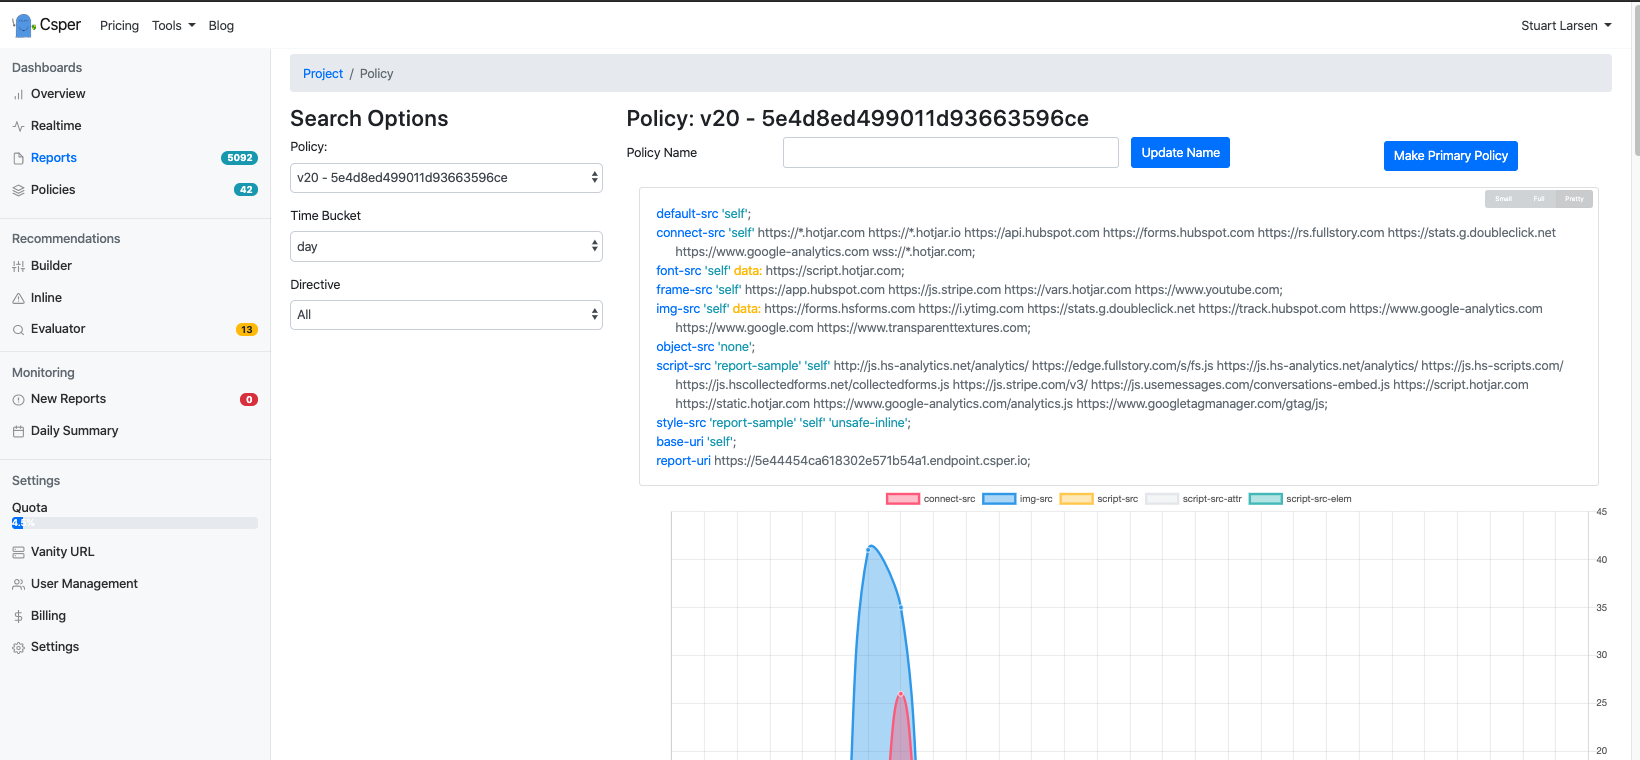Screen dimensions: 1640x760
Task: Click the Billing dollar icon
Action: tap(18, 616)
